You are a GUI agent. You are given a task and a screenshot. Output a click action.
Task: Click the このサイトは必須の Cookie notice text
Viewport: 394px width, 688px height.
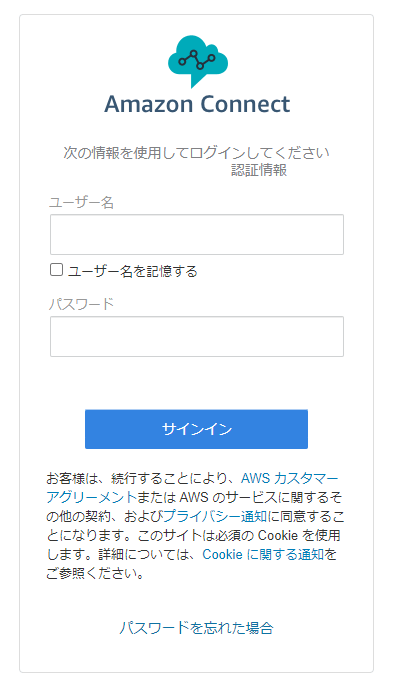click(x=239, y=535)
